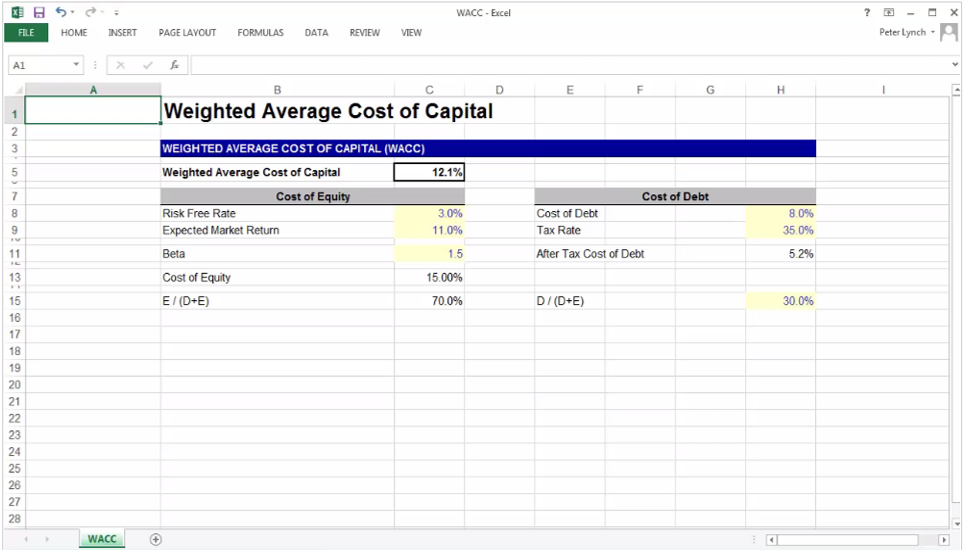963x550 pixels.
Task: Select the Cost of Debt 8.0% cell
Action: tap(781, 214)
